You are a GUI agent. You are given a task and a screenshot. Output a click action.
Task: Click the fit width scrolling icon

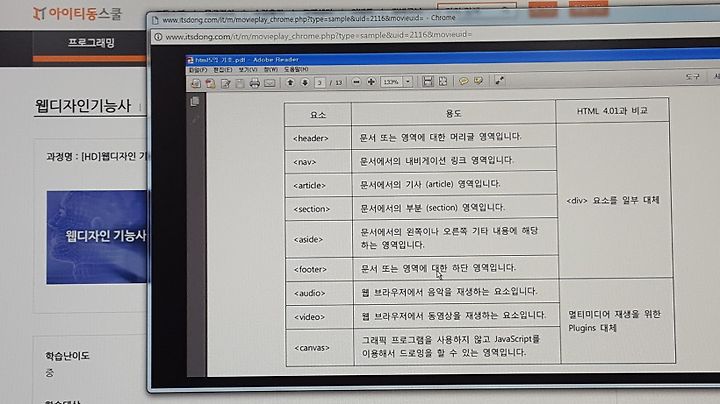point(428,82)
